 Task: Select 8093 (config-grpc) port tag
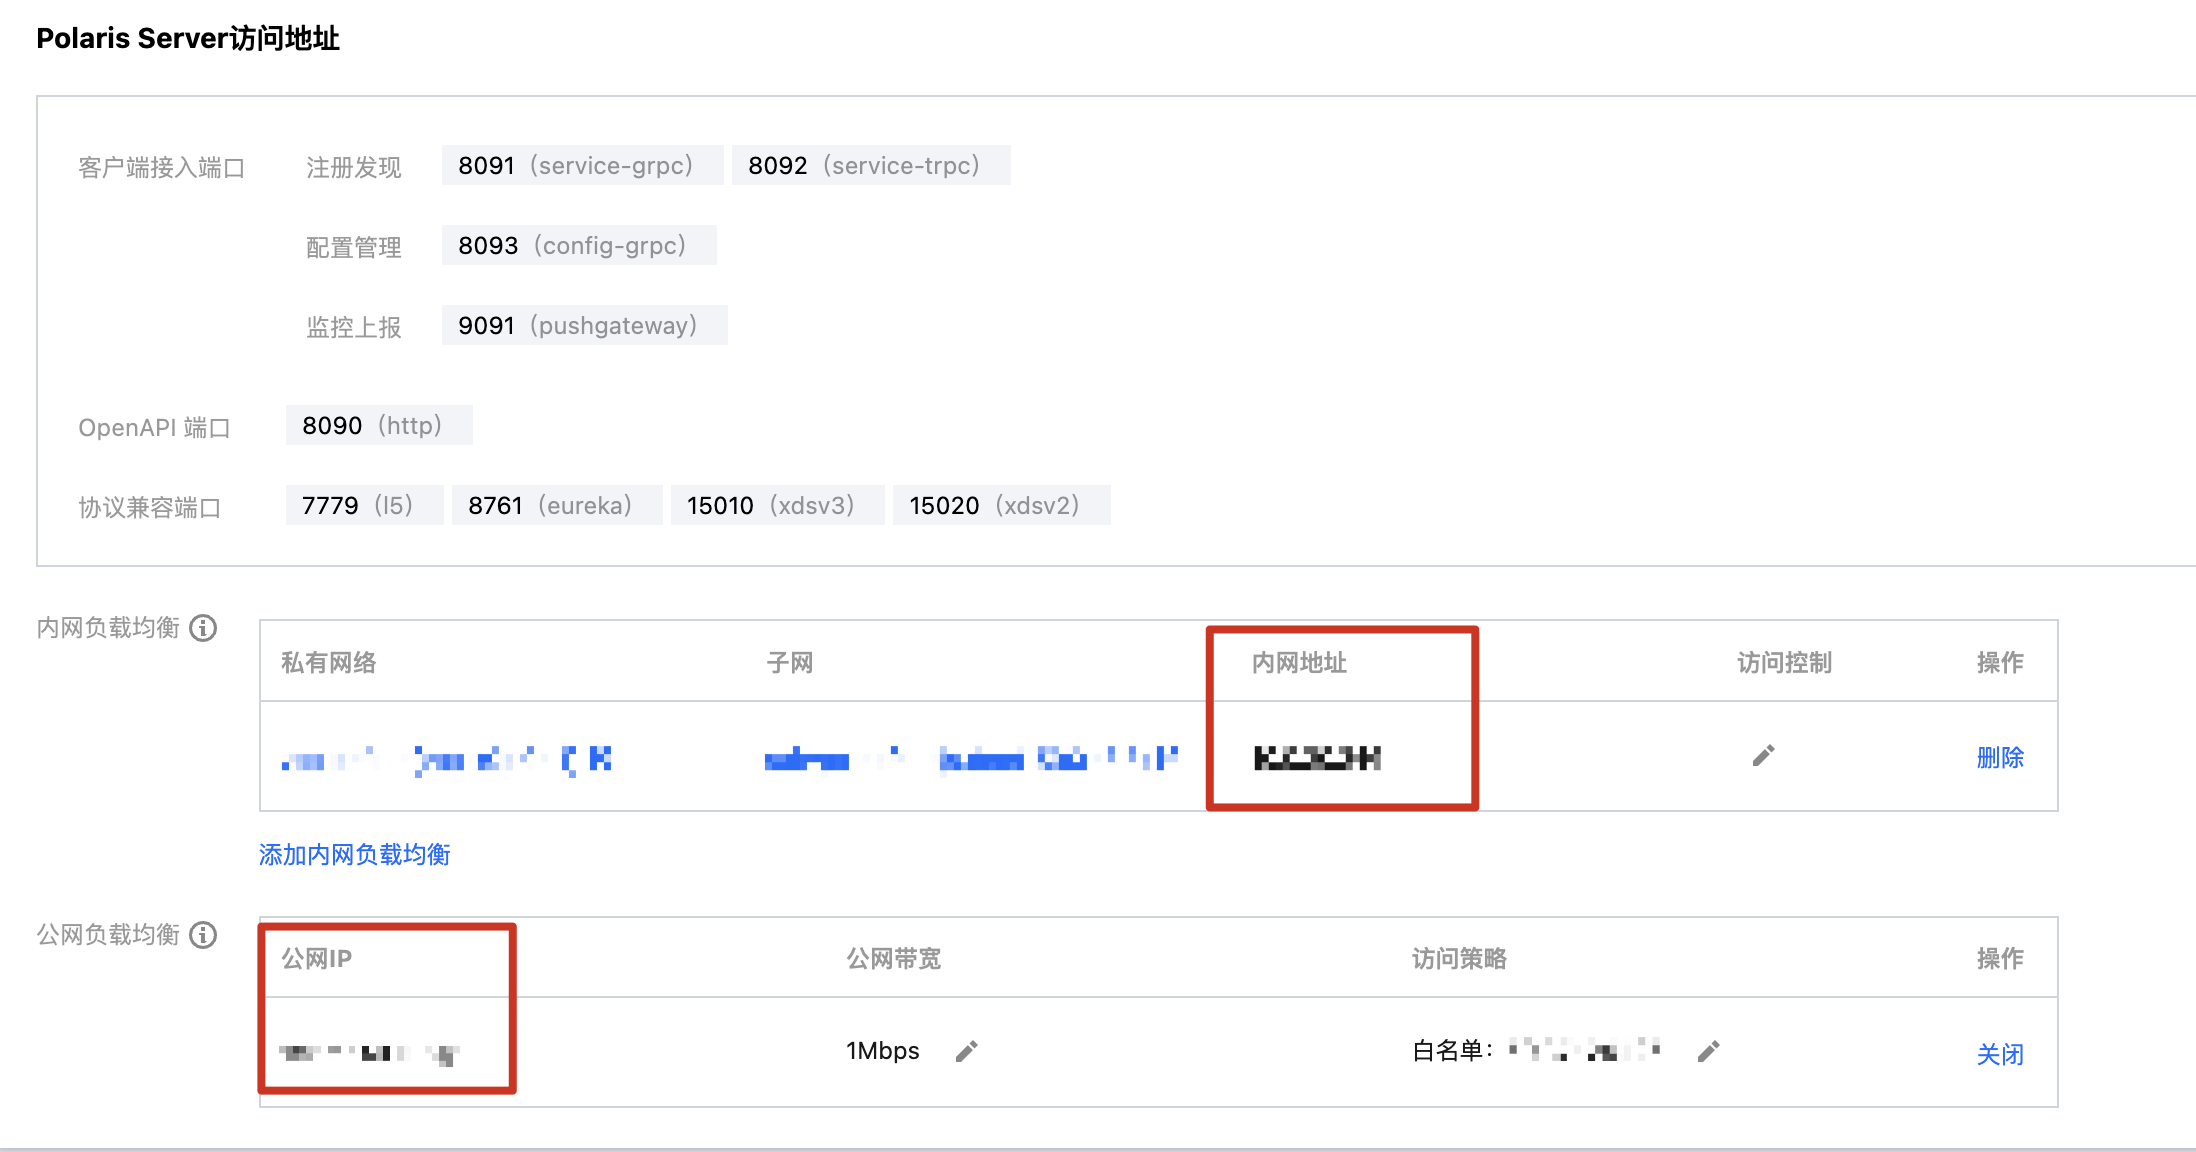pos(579,245)
